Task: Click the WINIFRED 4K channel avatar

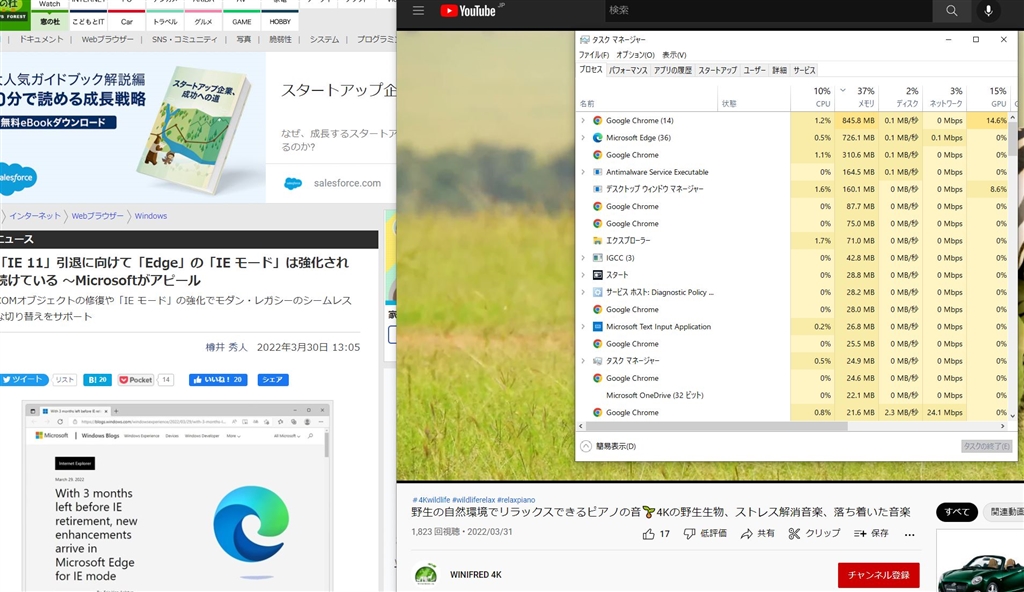Action: (x=426, y=574)
